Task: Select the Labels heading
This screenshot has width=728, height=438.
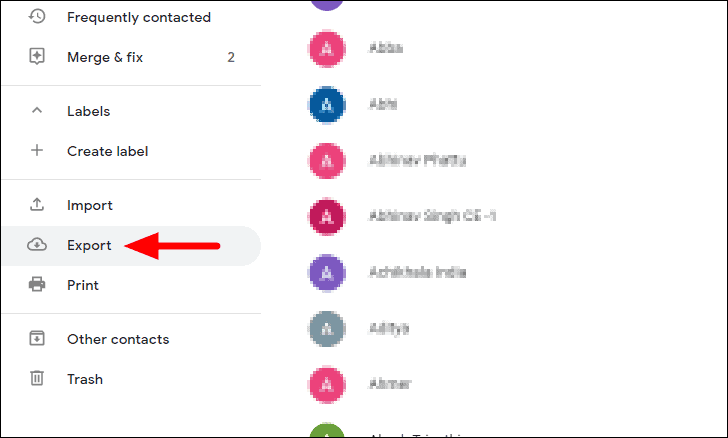Action: coord(89,111)
